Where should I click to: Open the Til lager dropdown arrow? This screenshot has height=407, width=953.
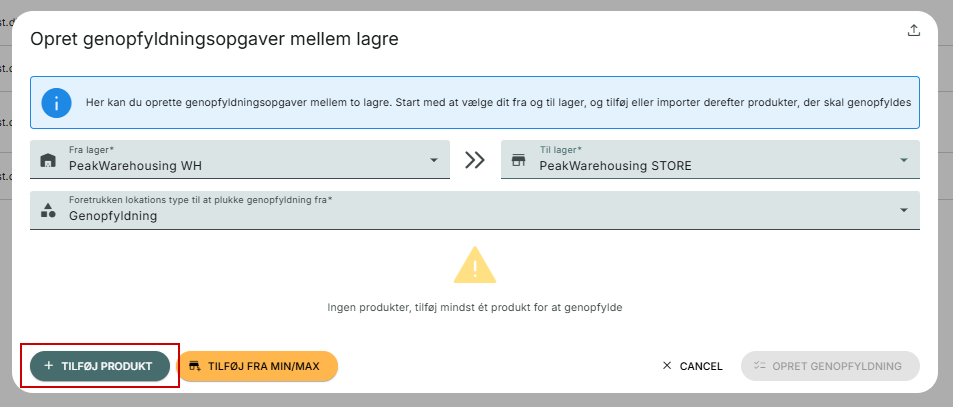click(904, 160)
